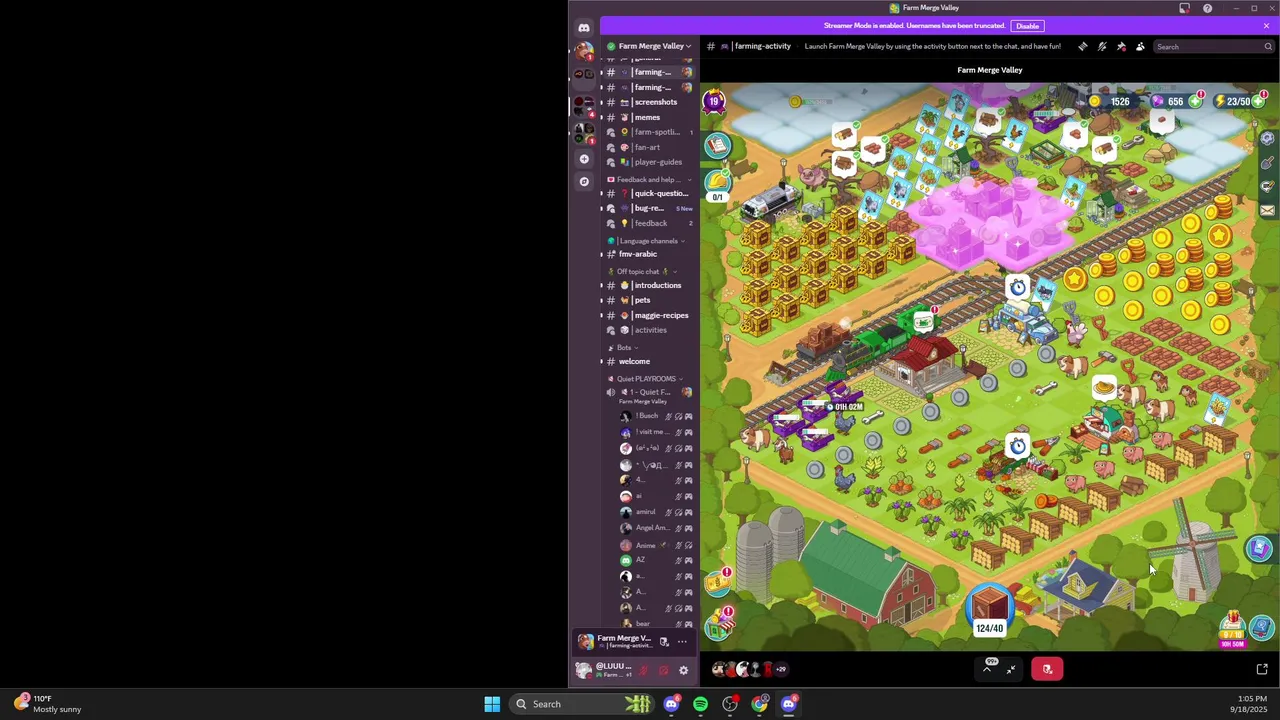
Task: Open Spotify from Windows taskbar
Action: [x=700, y=704]
